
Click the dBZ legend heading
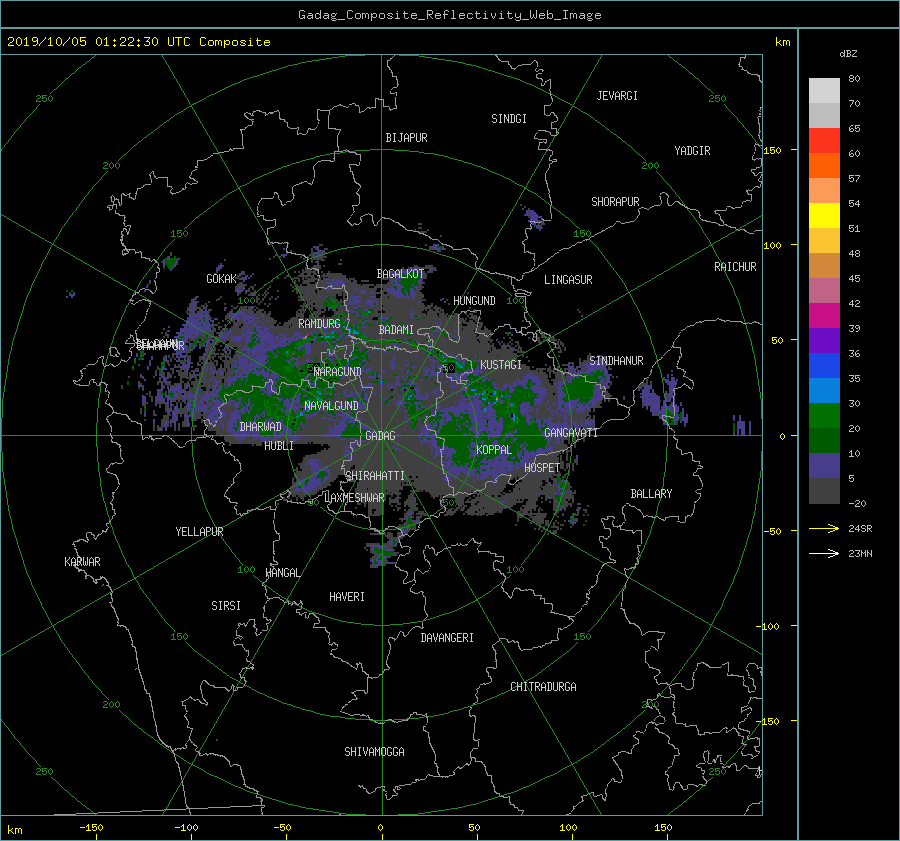[848, 53]
